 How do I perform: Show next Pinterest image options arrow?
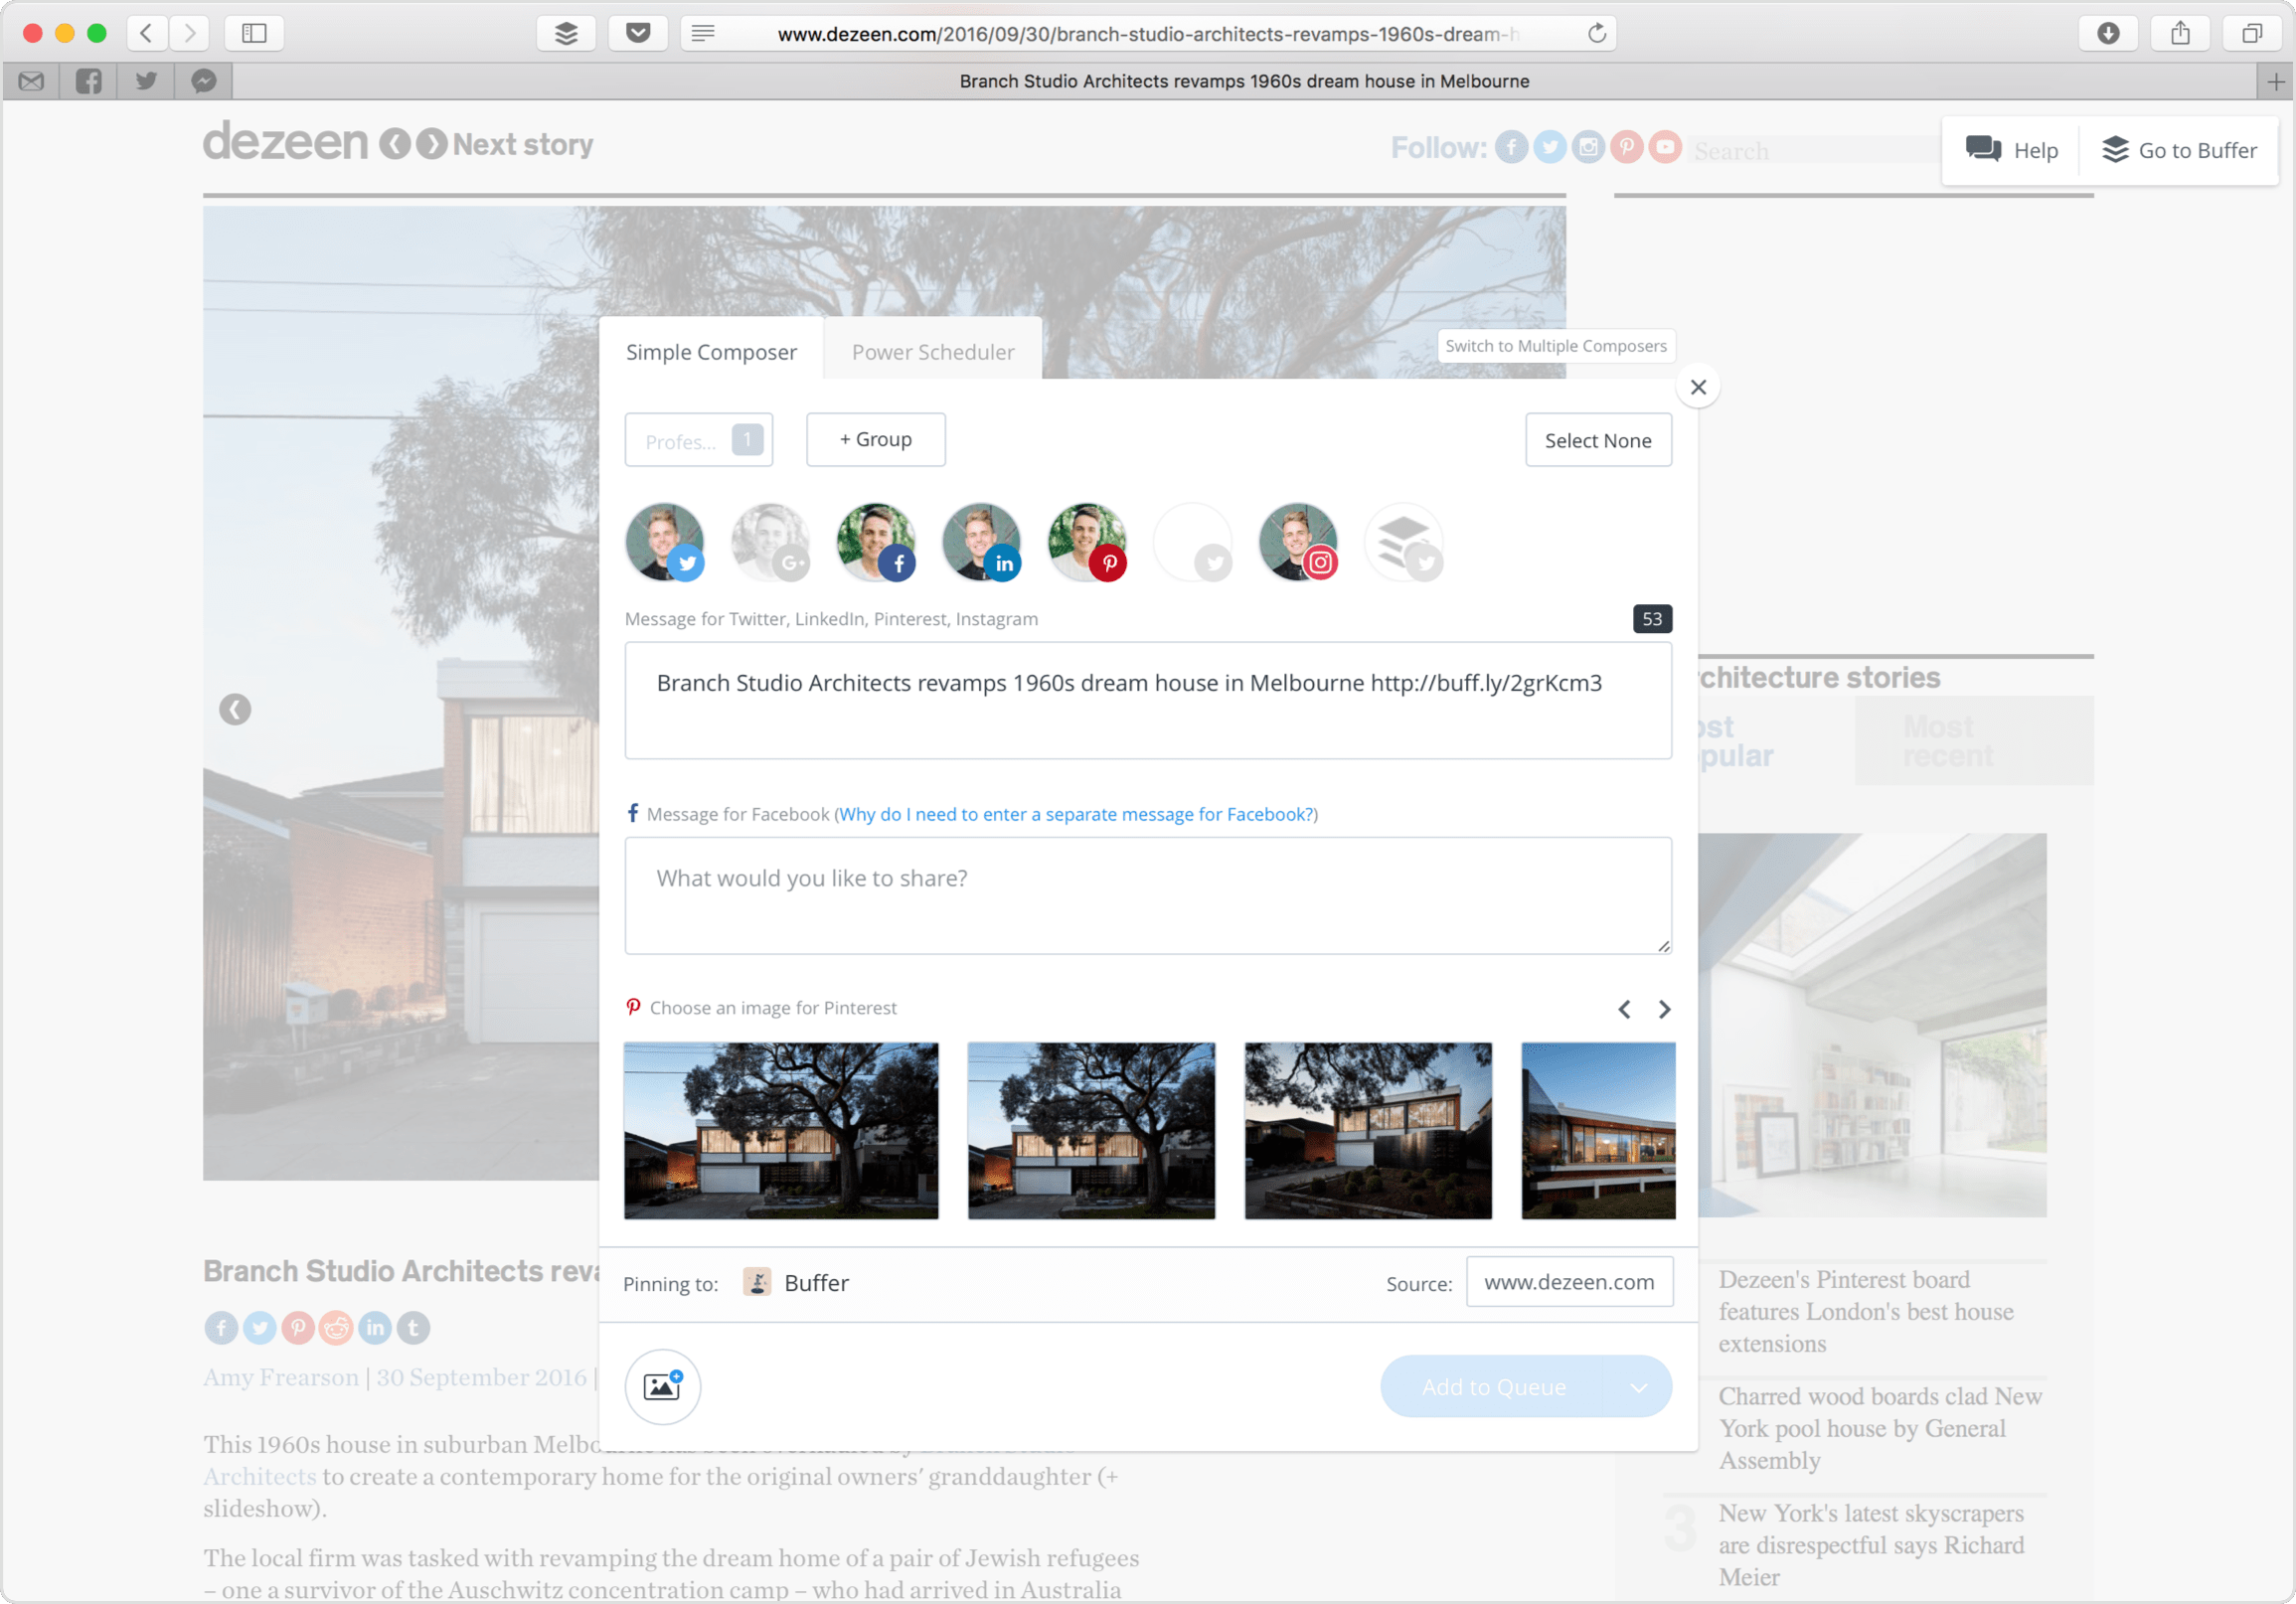tap(1664, 1009)
